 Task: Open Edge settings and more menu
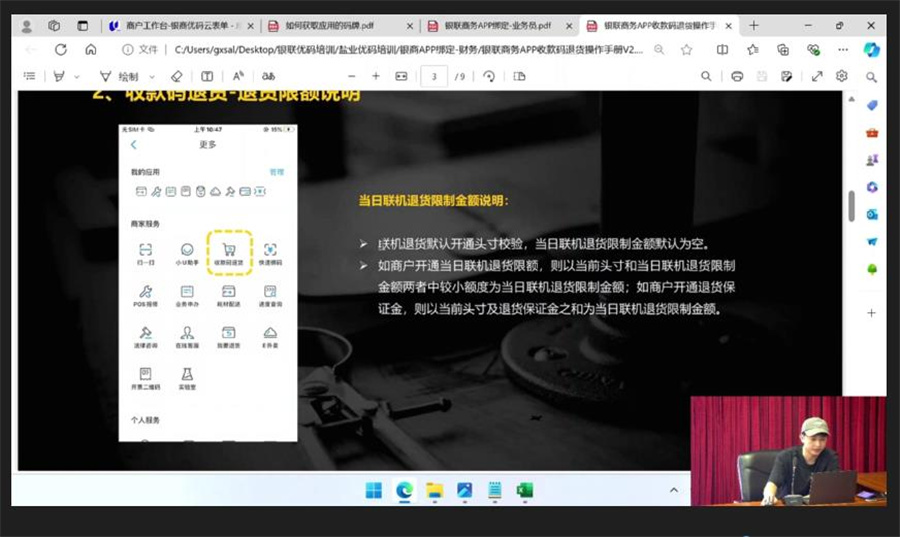tap(843, 49)
